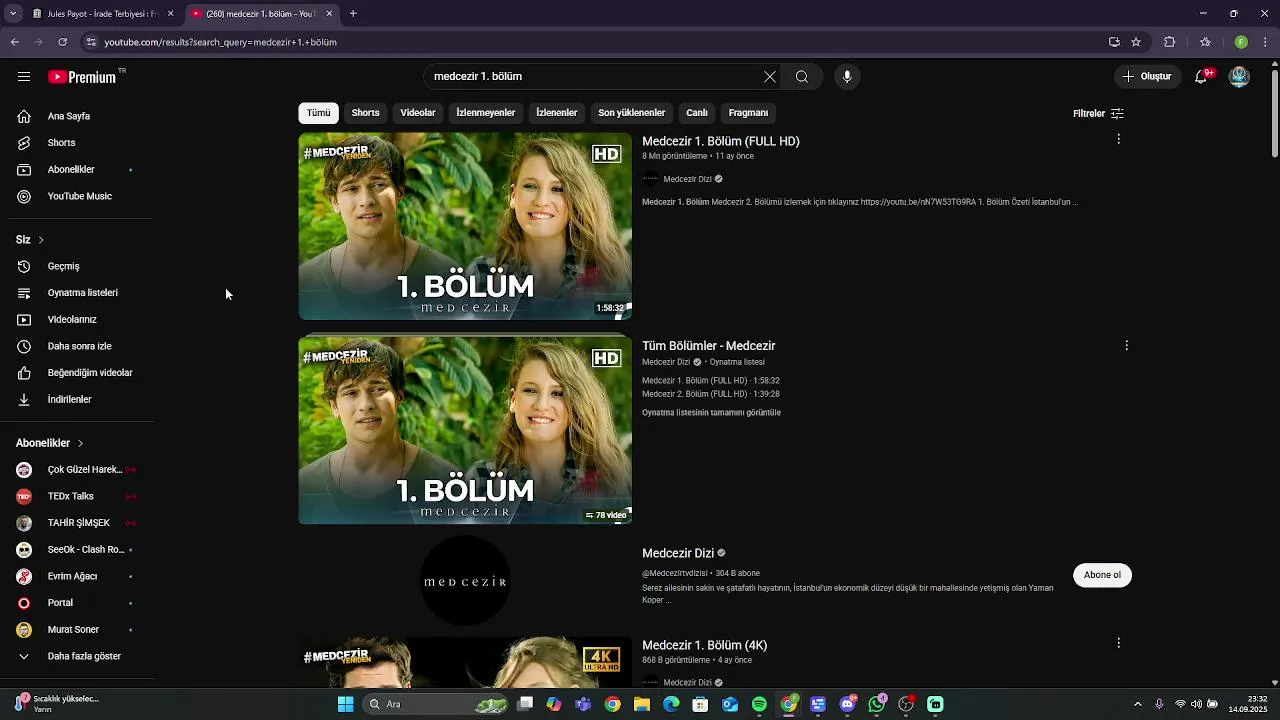Select the Shorts filter chip
Screen dimensions: 1280x720
coord(365,113)
